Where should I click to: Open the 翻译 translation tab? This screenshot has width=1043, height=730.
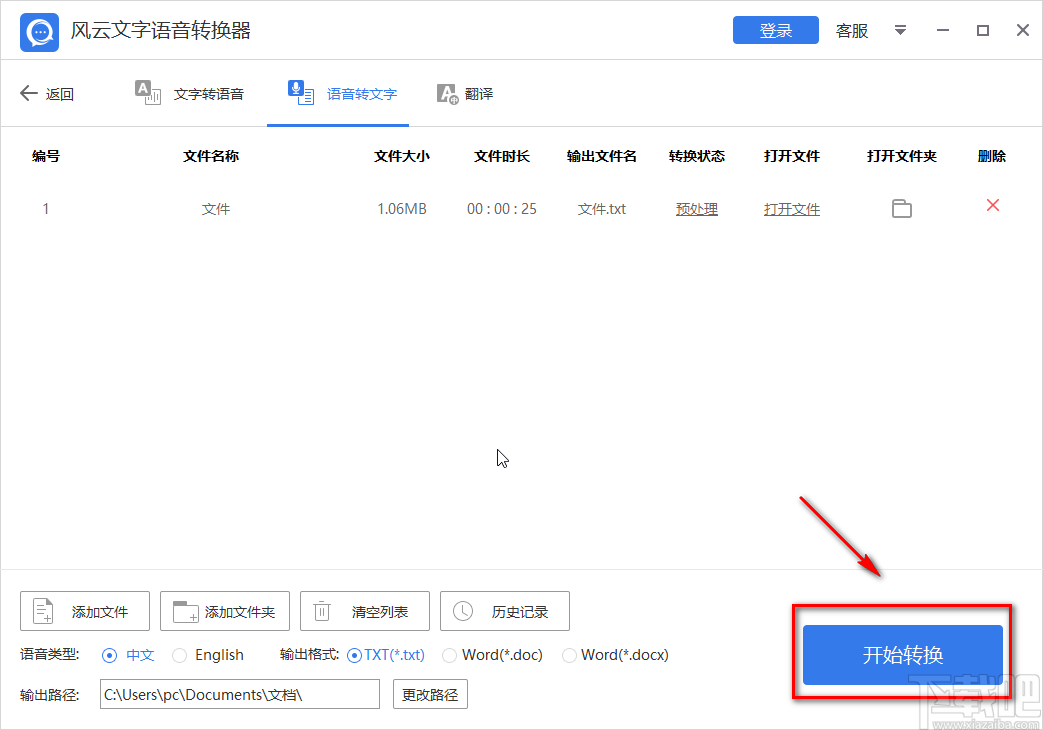click(465, 93)
